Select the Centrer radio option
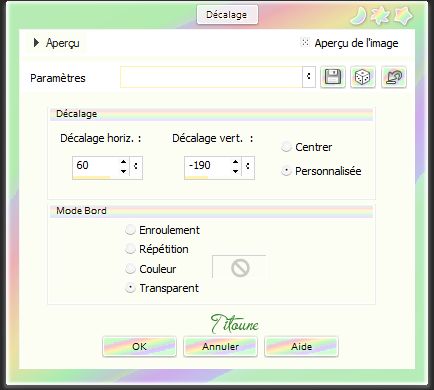Screen dimensions: 434x390 click(x=286, y=147)
